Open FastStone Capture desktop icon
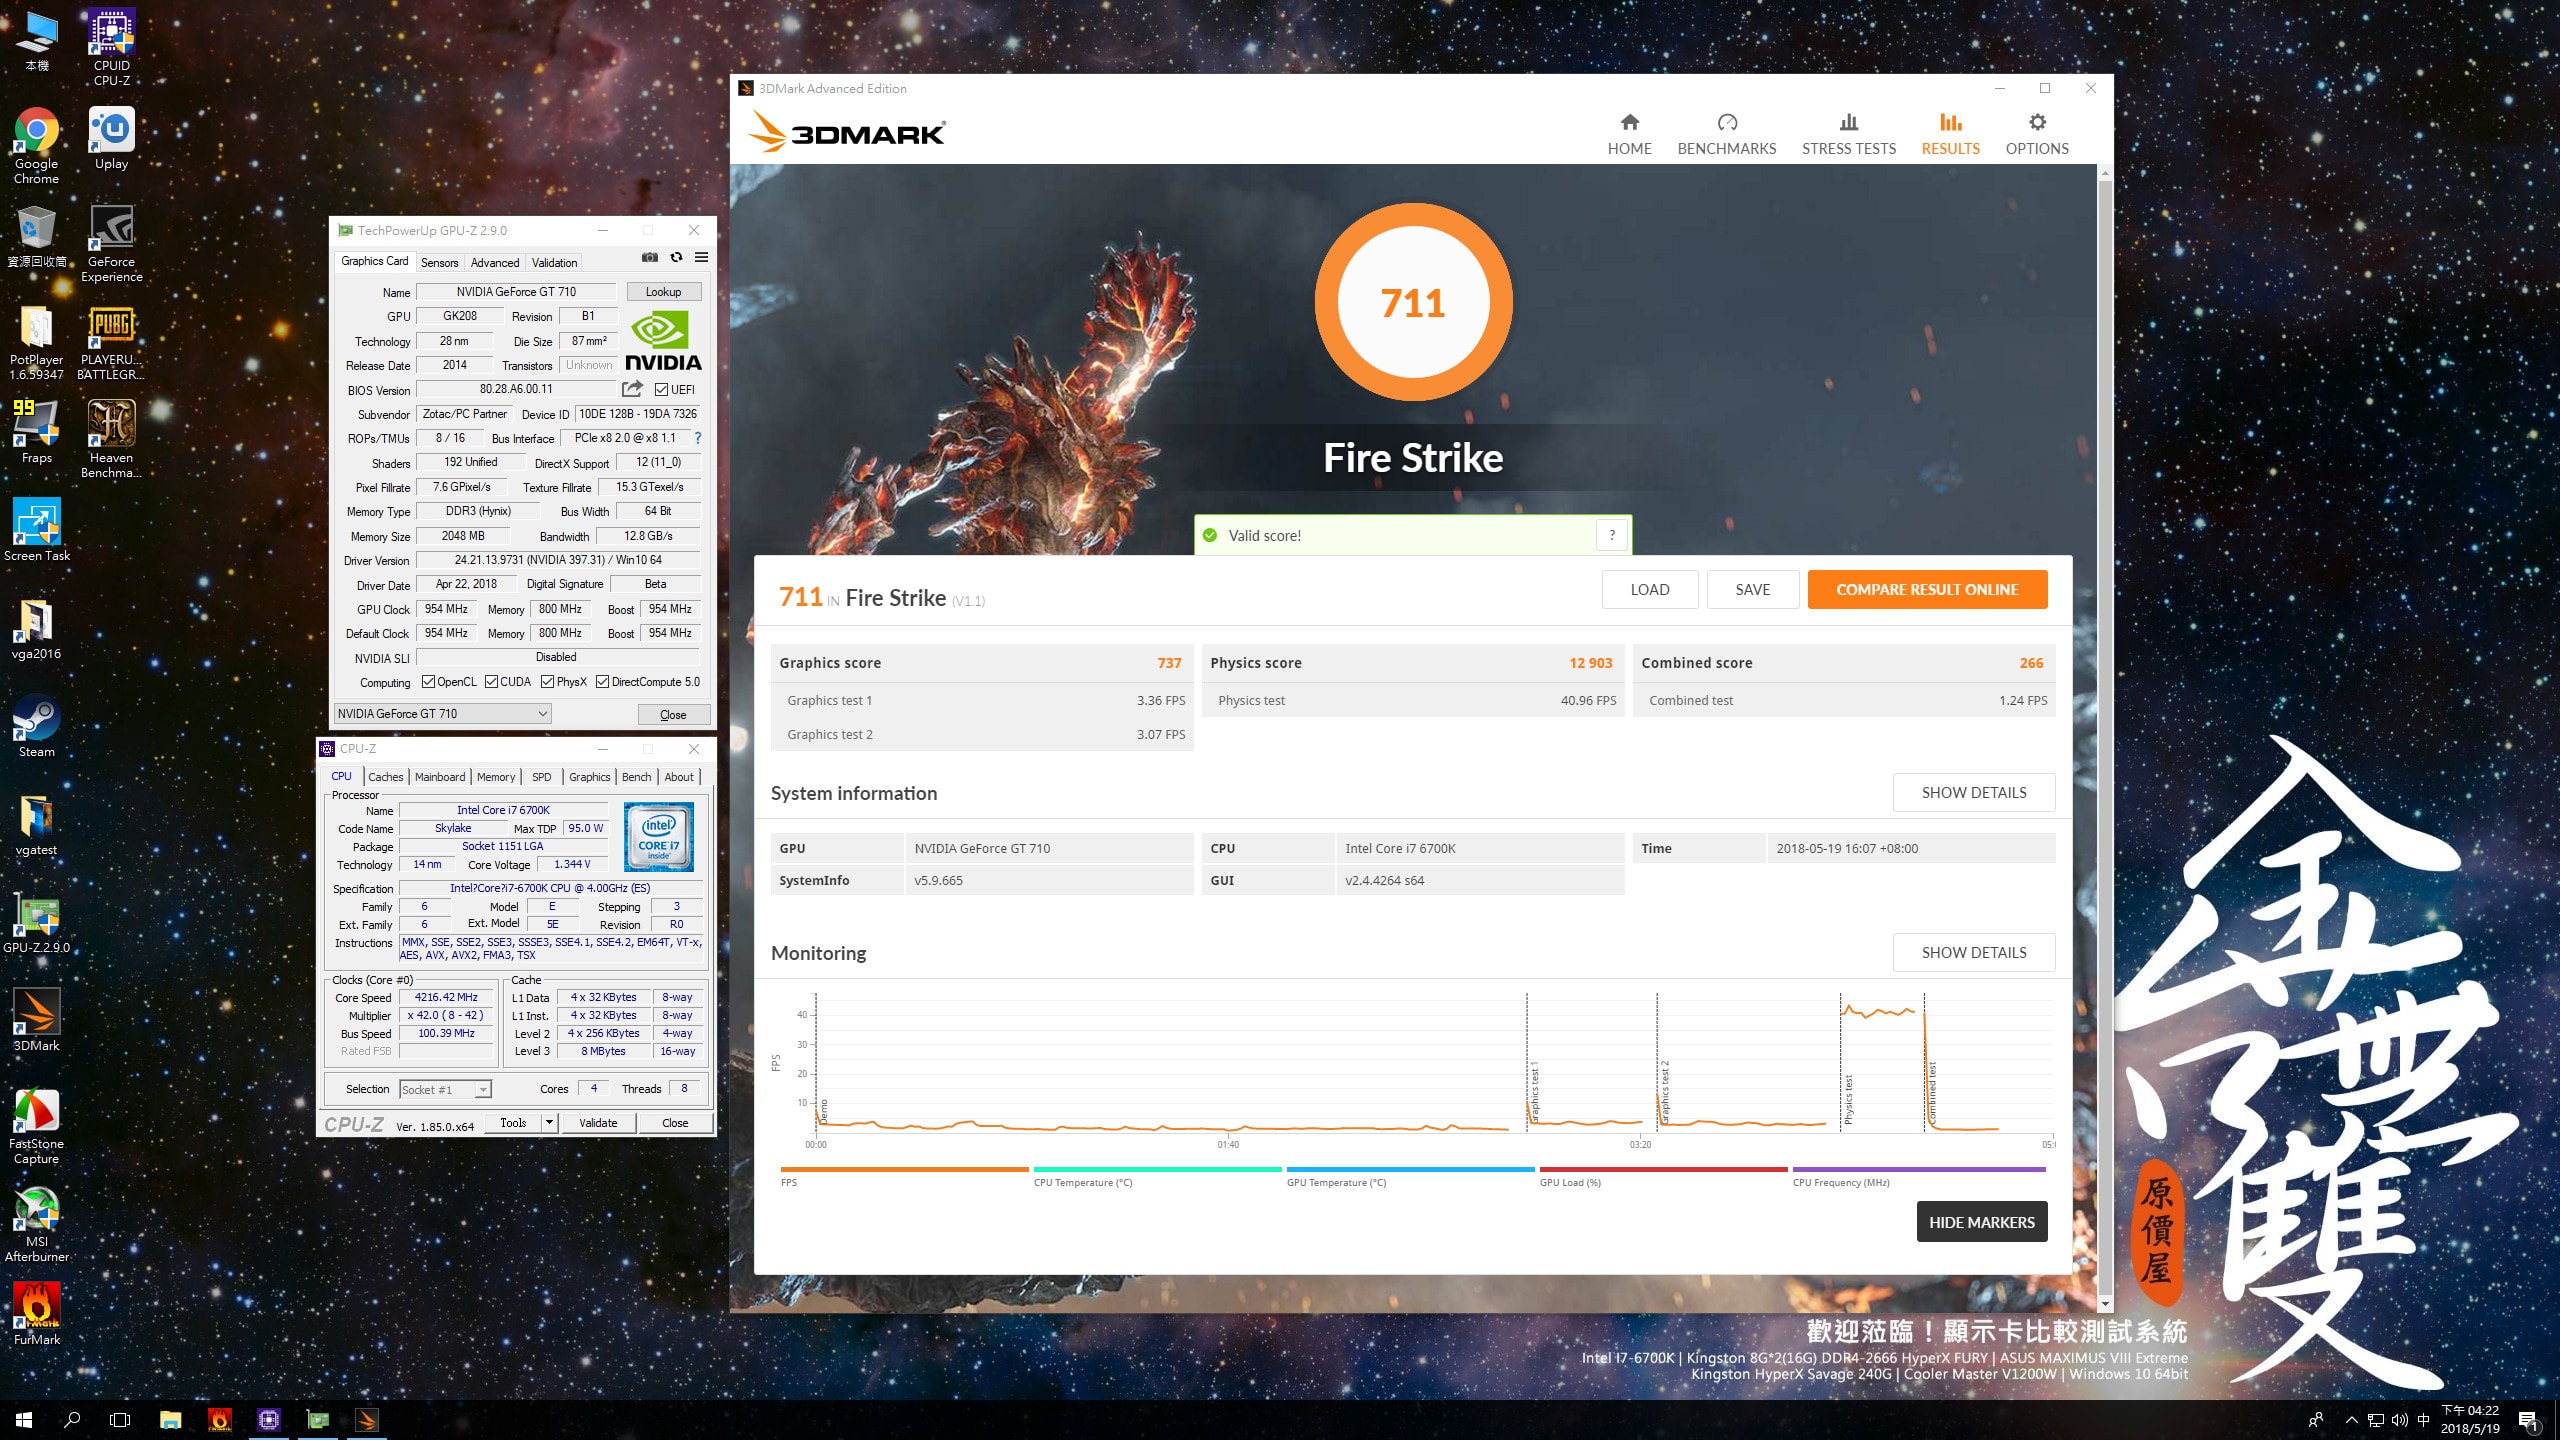This screenshot has width=2560, height=1440. click(x=36, y=1127)
